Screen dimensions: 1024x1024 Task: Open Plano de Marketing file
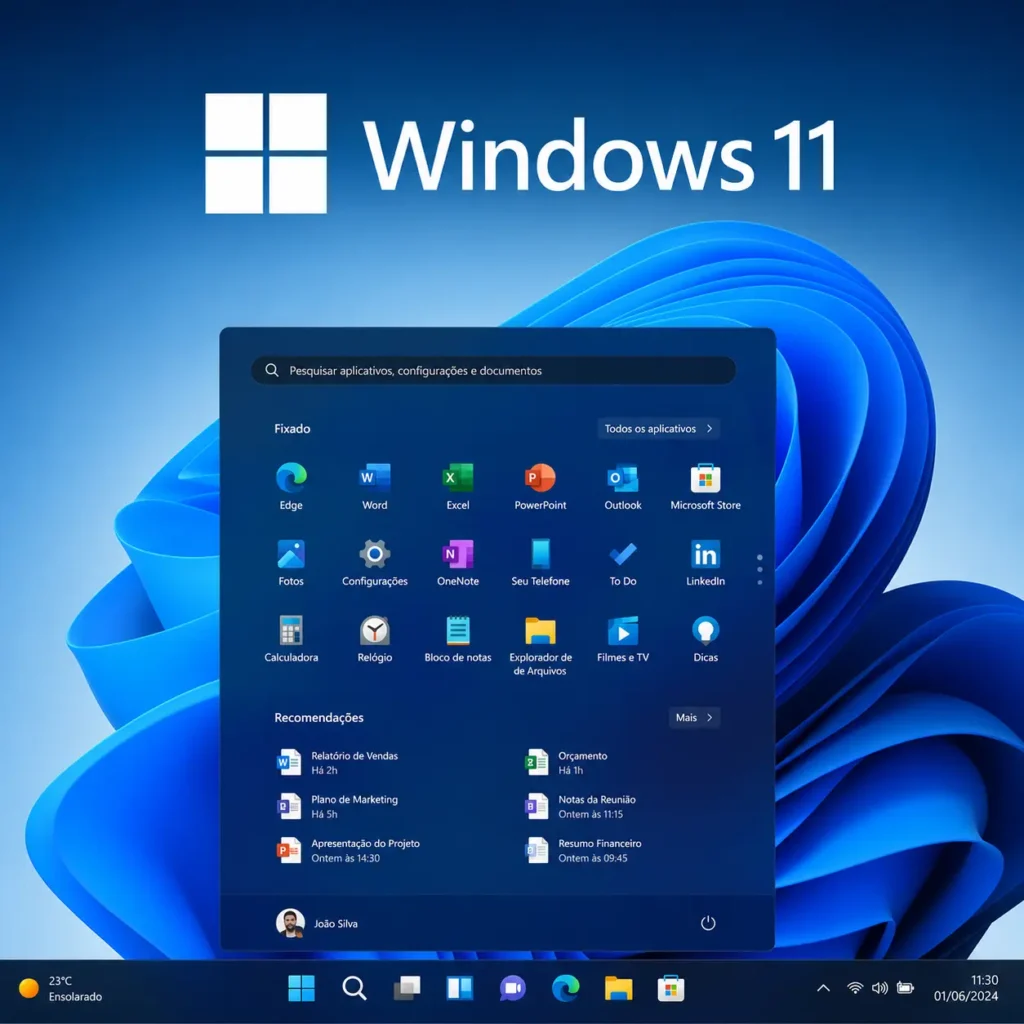338,806
